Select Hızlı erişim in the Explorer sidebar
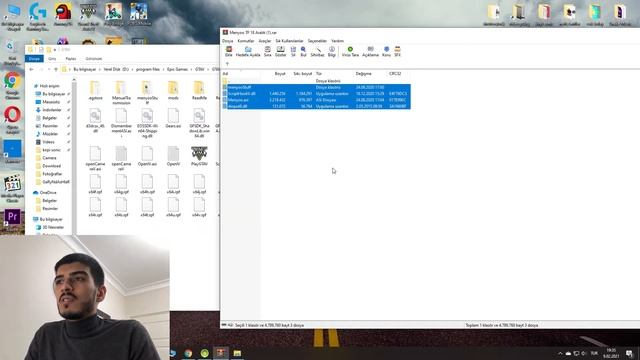640x360 pixels. pyautogui.click(x=49, y=86)
